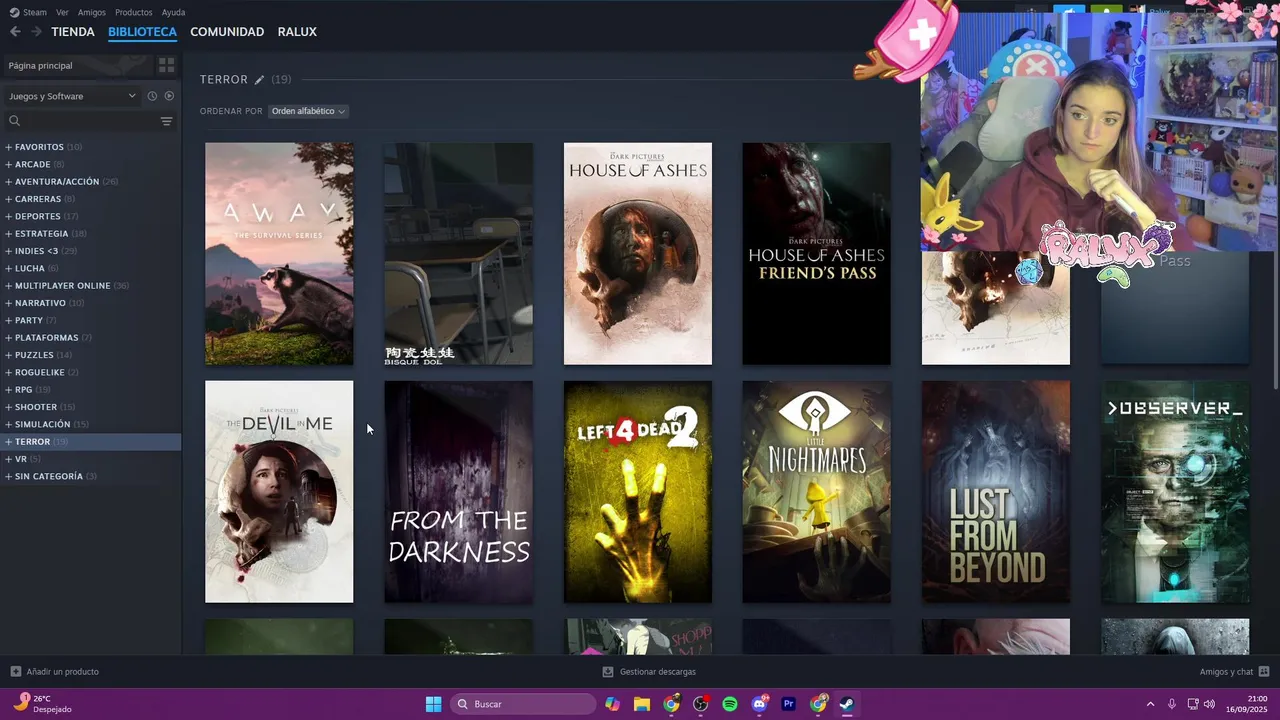Switch to the COMUNIDAD tab

[227, 32]
